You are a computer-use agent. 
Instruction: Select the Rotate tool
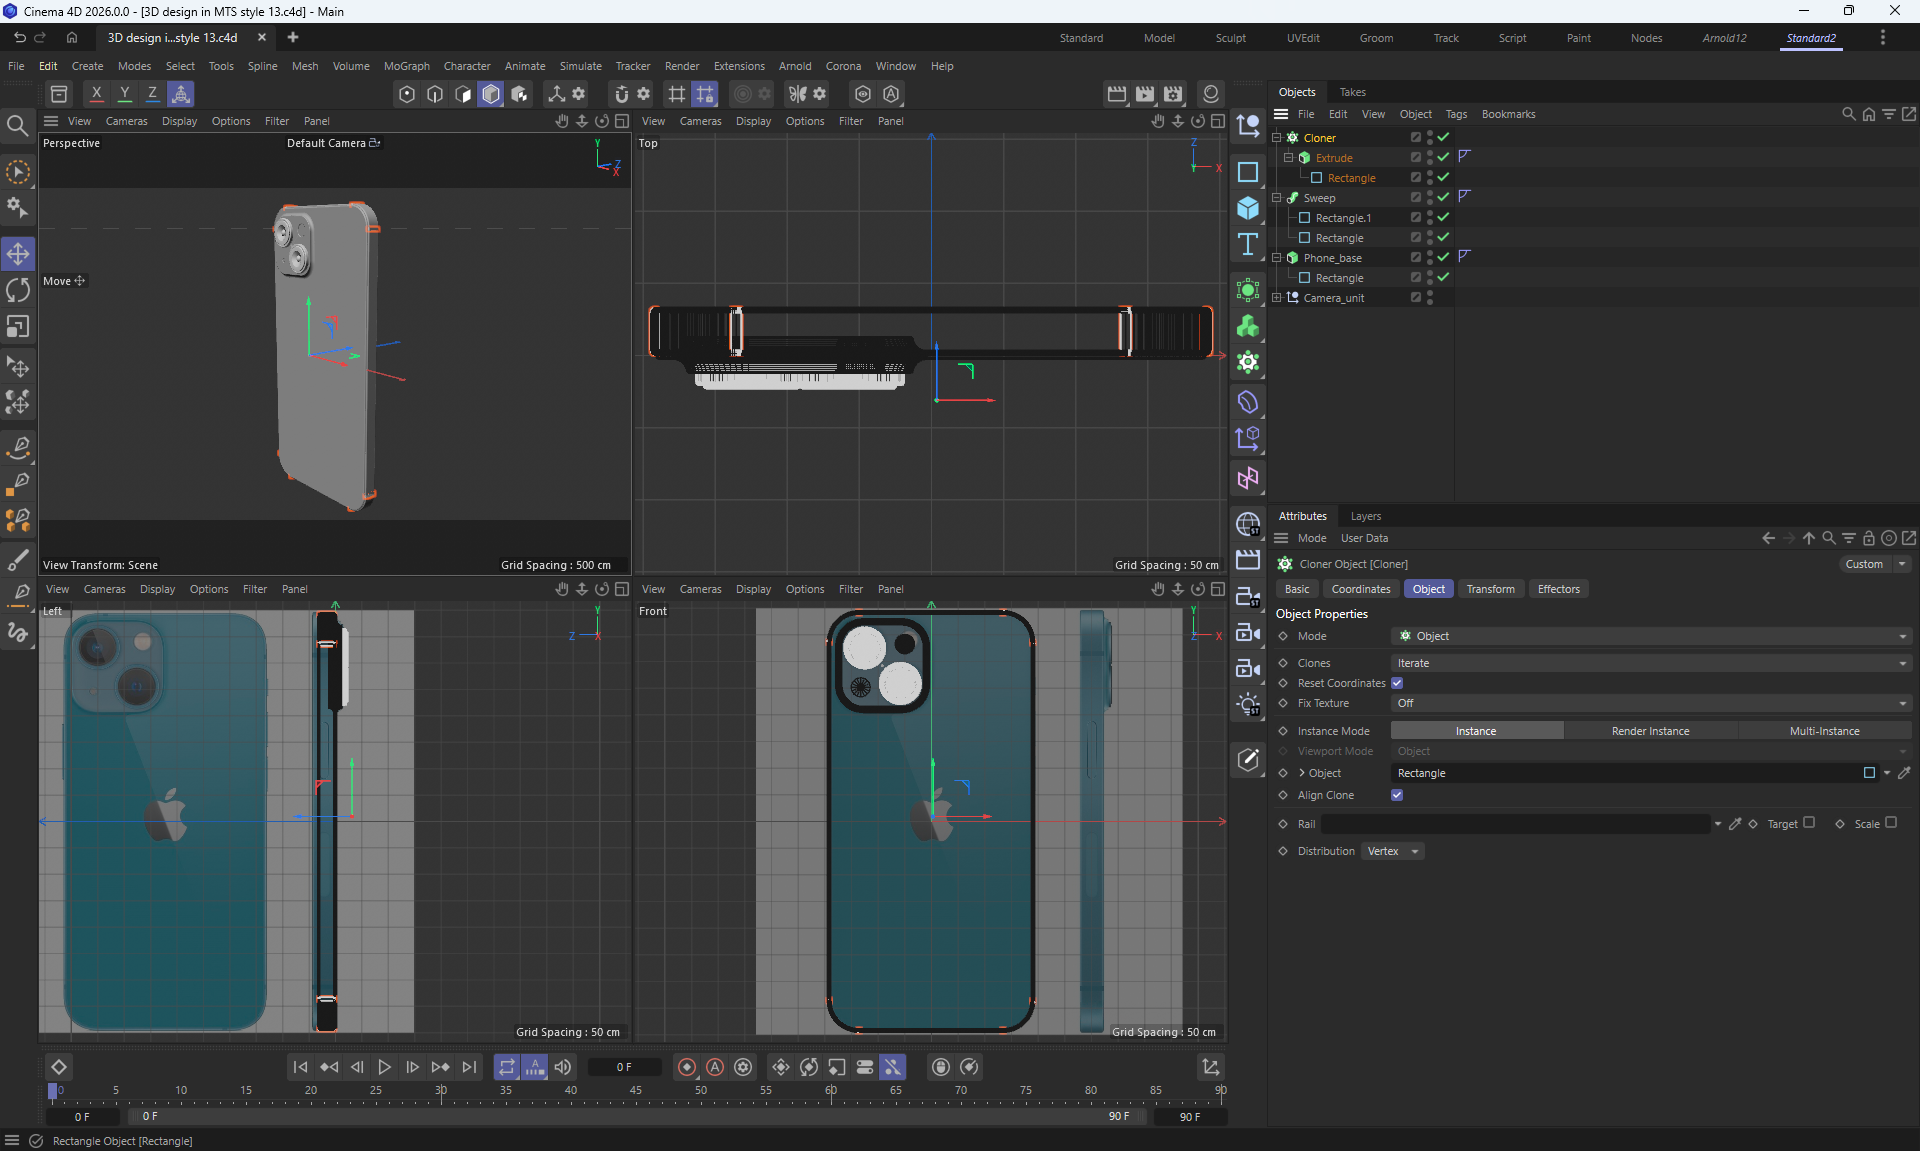pos(18,290)
